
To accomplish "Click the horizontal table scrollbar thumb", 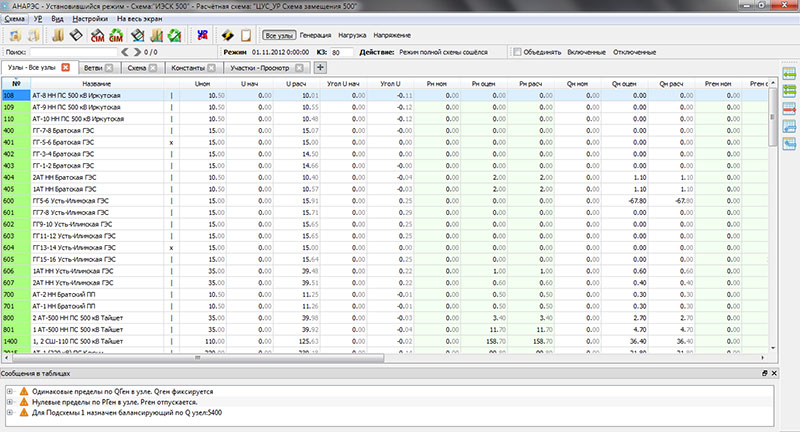I will pyautogui.click(x=197, y=358).
